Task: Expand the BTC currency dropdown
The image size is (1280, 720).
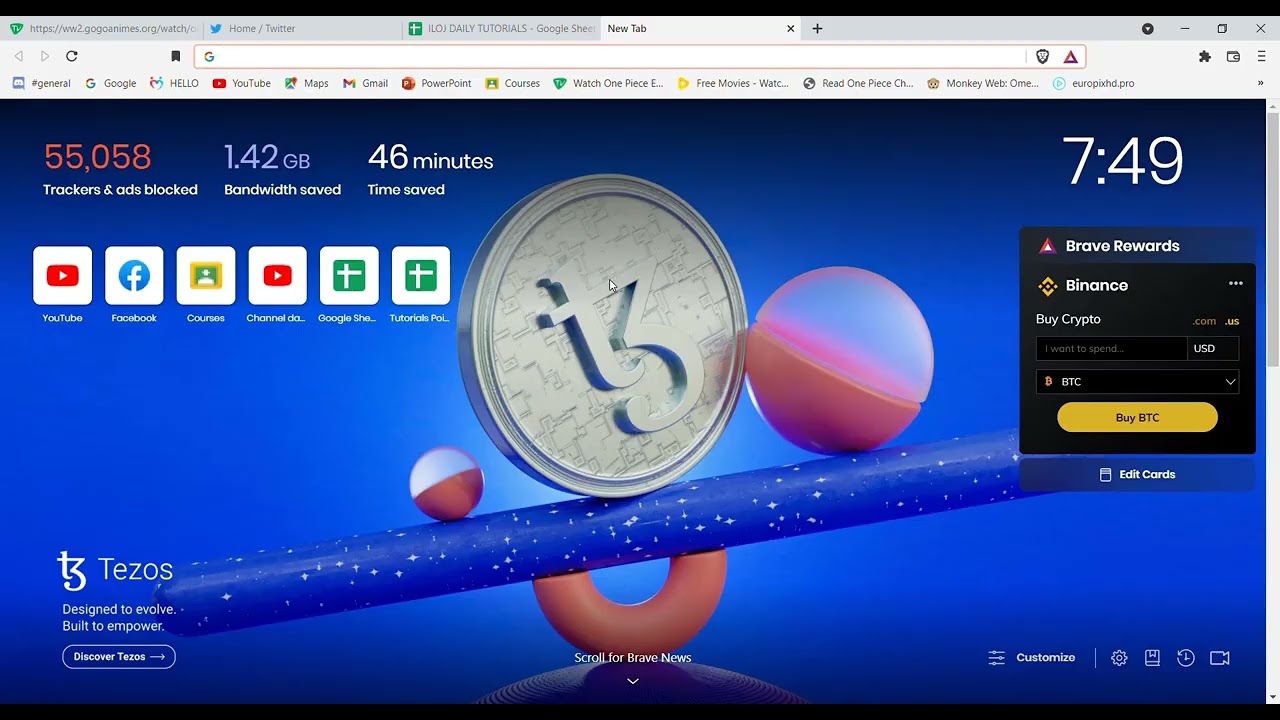Action: [1138, 382]
